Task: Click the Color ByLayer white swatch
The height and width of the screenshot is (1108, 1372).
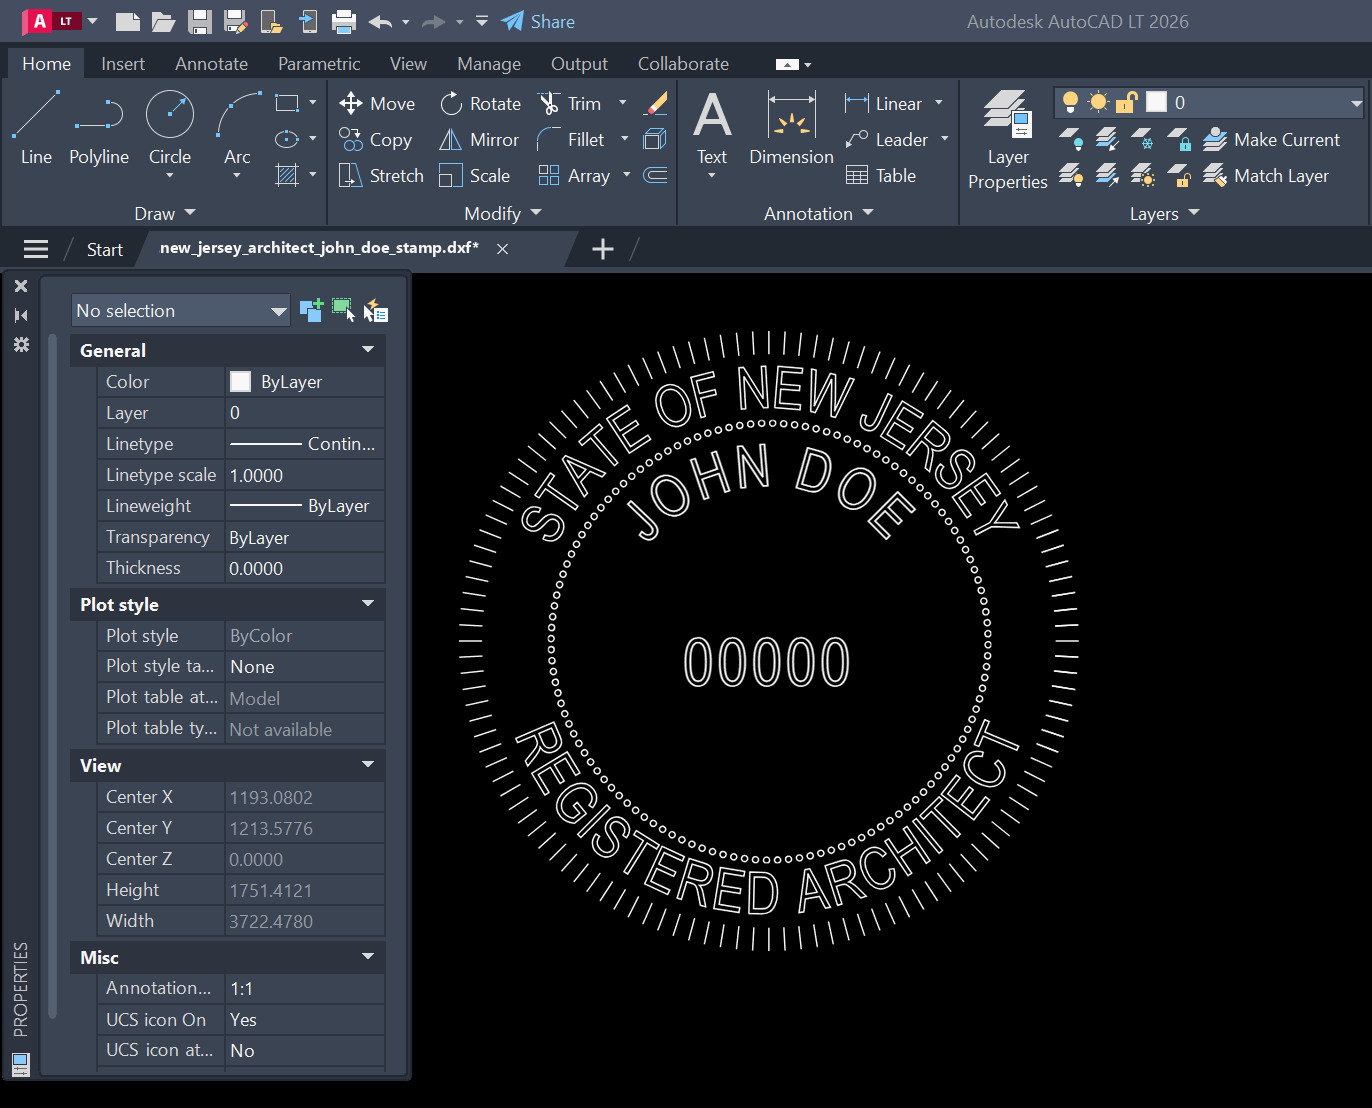Action: [x=240, y=381]
